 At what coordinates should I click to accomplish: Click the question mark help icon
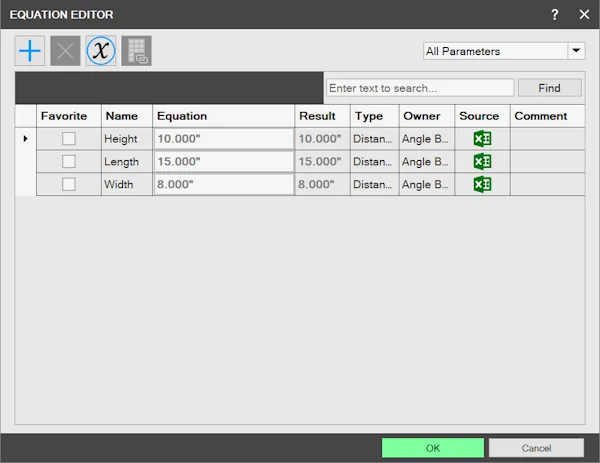tap(554, 15)
